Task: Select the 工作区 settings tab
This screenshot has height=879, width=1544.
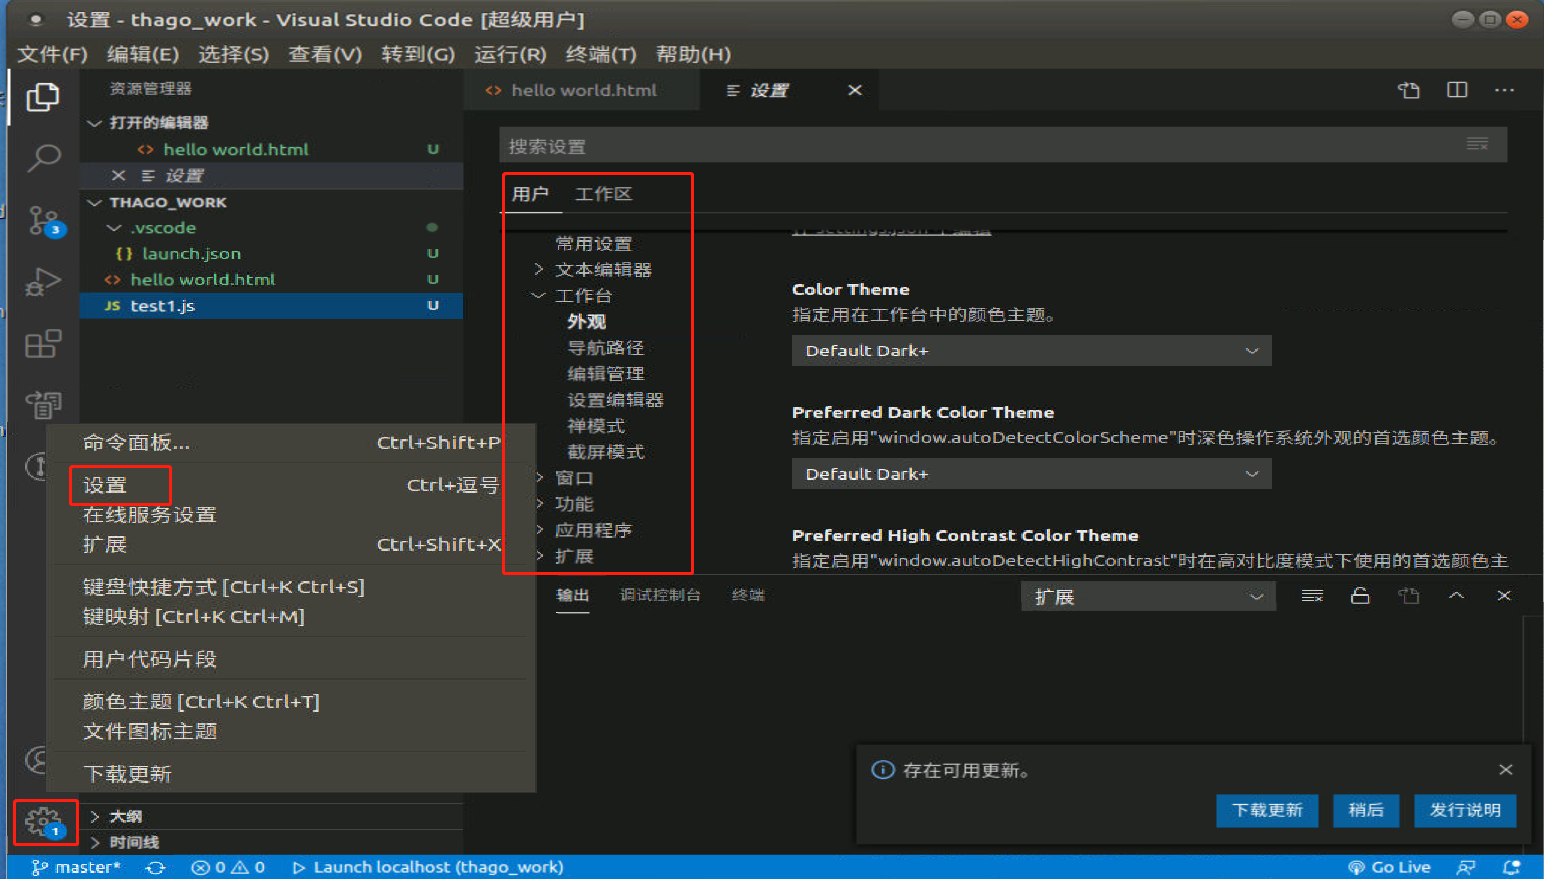Action: click(x=603, y=194)
